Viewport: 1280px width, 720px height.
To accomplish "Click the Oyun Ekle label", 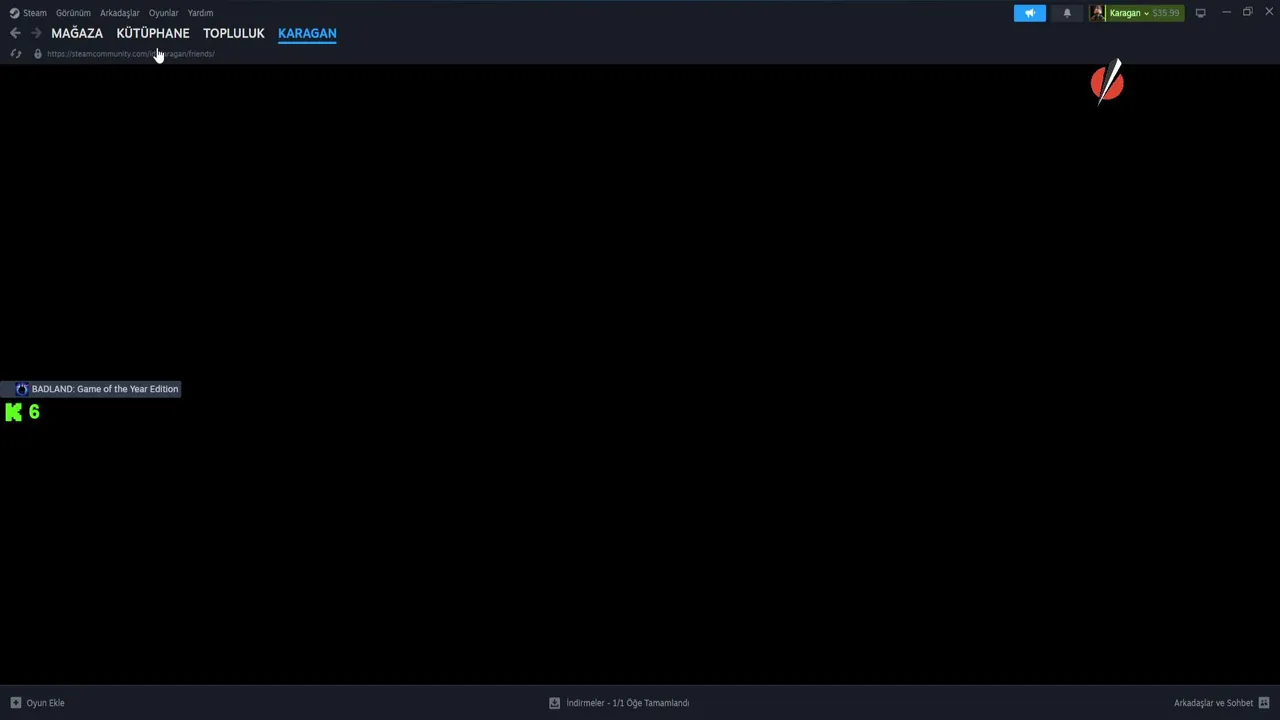I will click(x=45, y=703).
